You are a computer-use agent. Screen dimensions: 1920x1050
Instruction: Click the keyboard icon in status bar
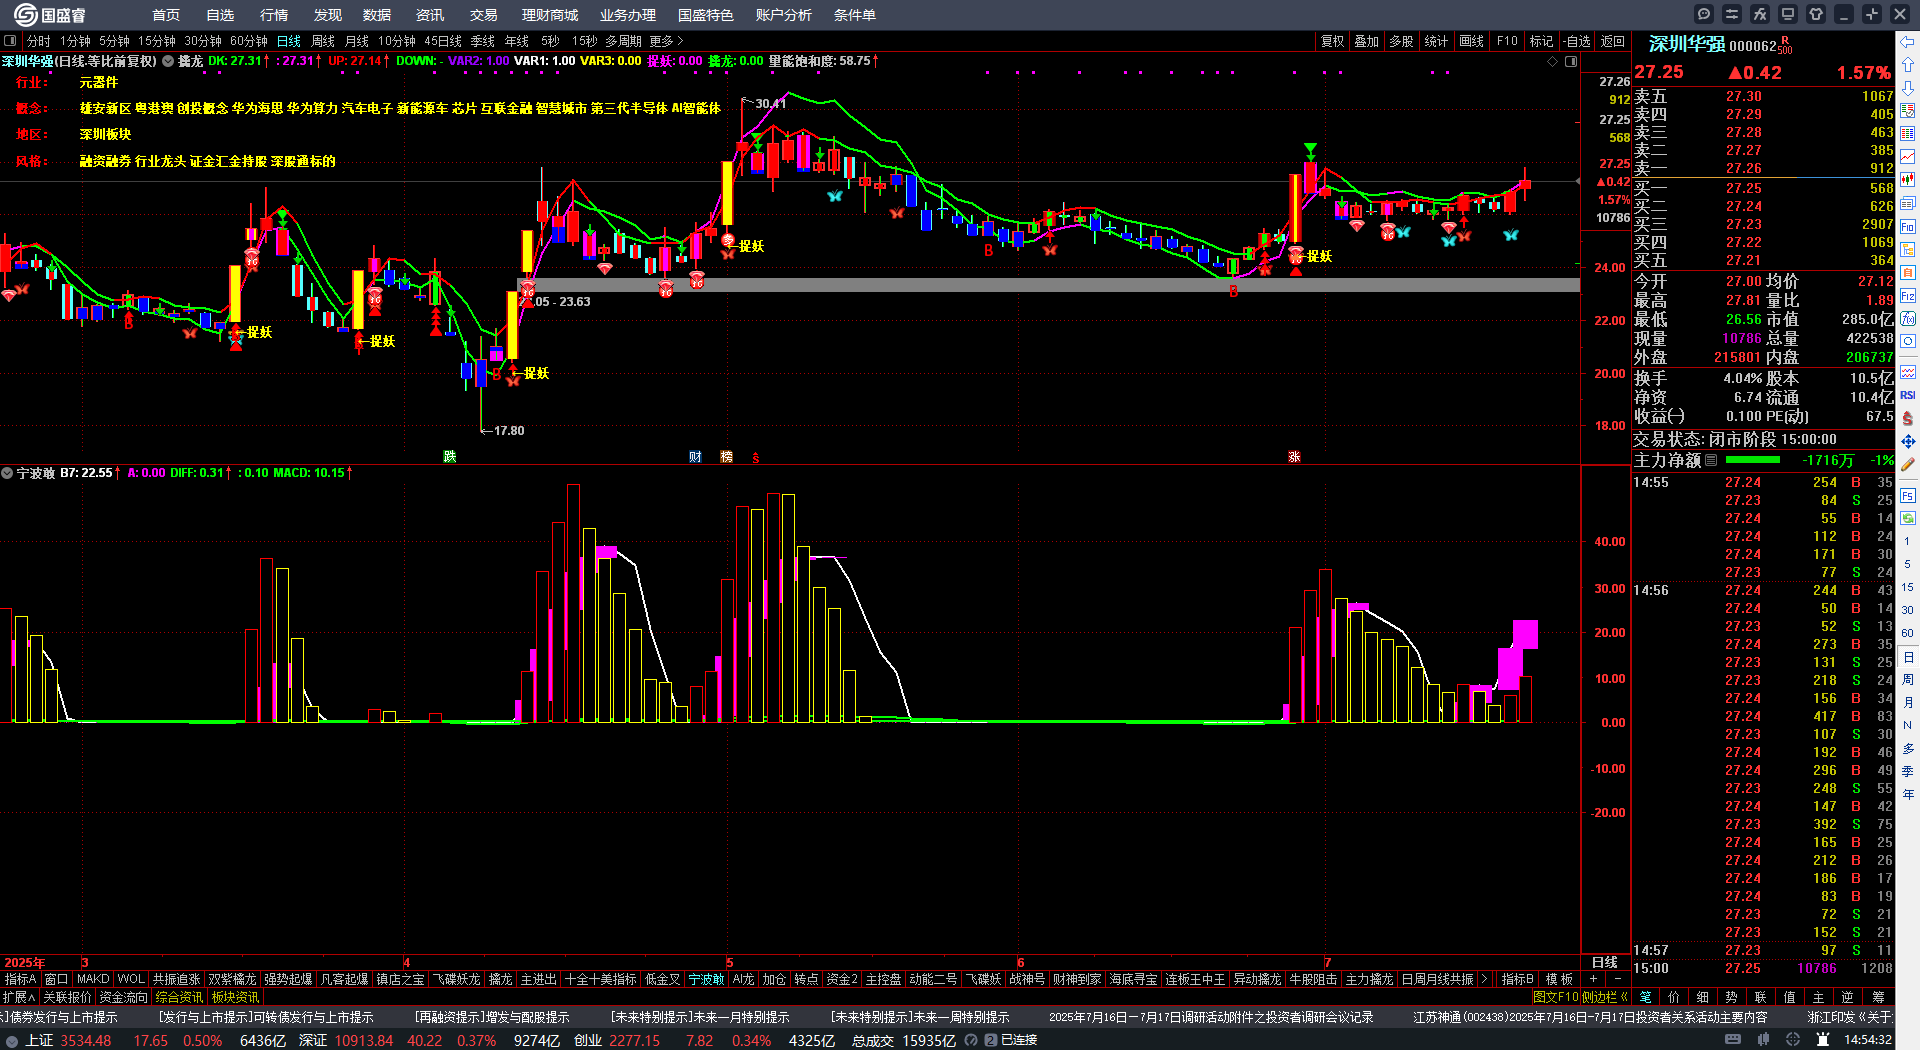1733,1040
